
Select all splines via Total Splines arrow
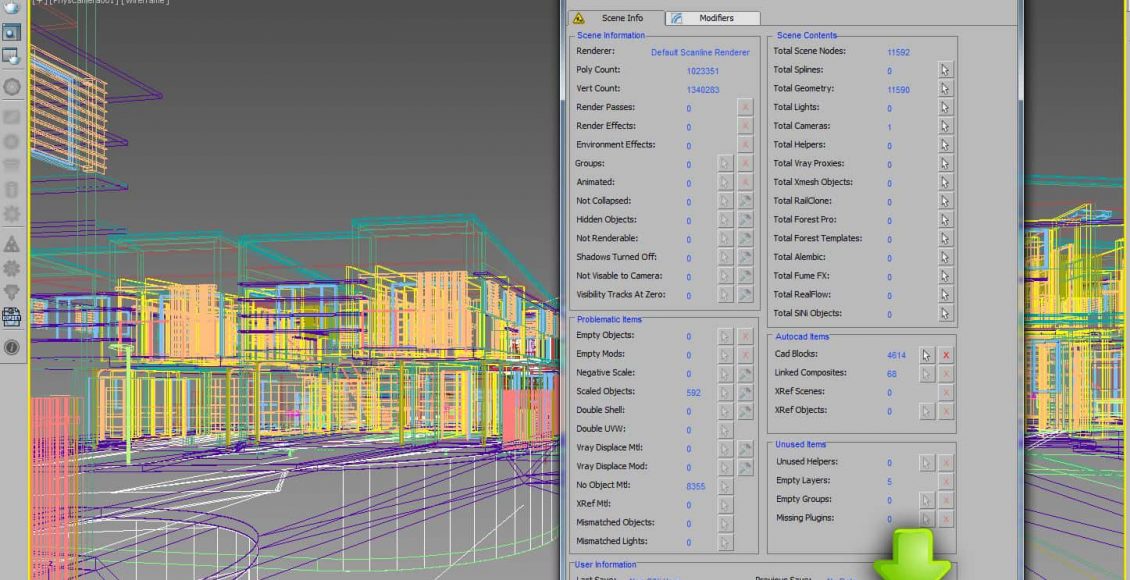945,70
